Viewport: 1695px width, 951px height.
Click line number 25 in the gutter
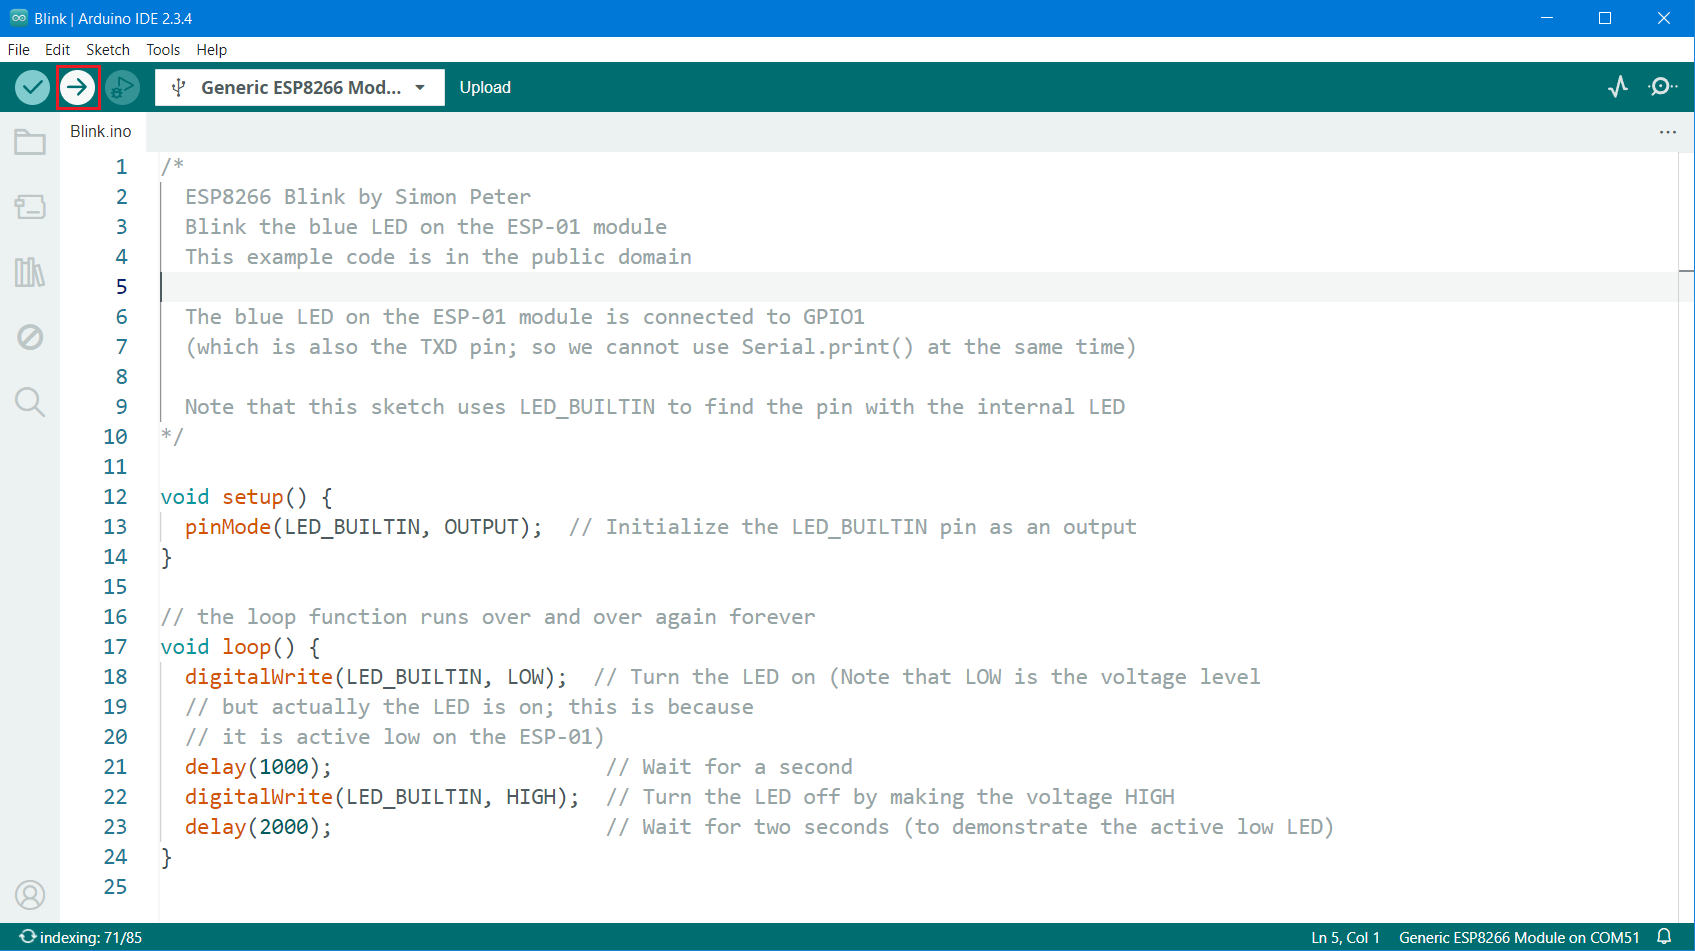click(x=115, y=887)
